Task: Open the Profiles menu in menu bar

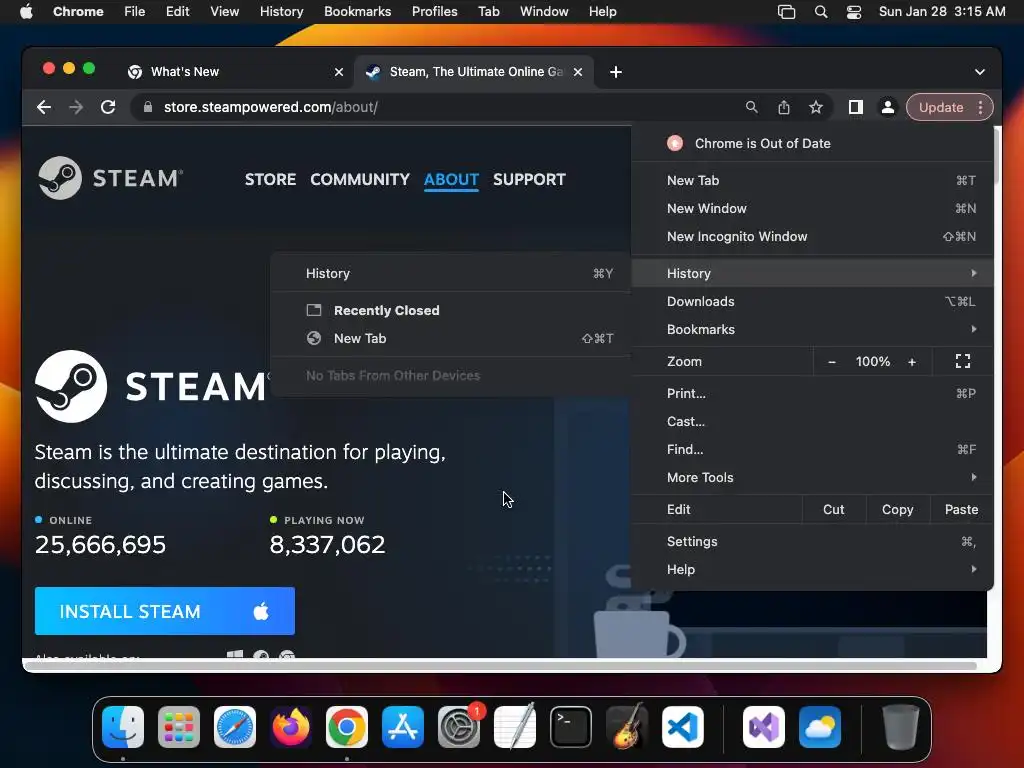Action: tap(434, 12)
